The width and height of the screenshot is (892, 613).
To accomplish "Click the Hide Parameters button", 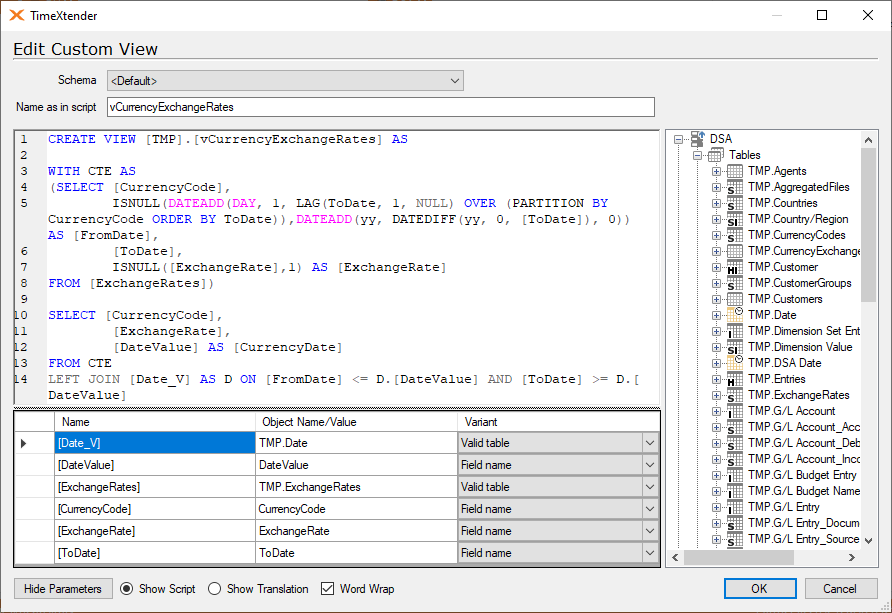I will point(63,589).
